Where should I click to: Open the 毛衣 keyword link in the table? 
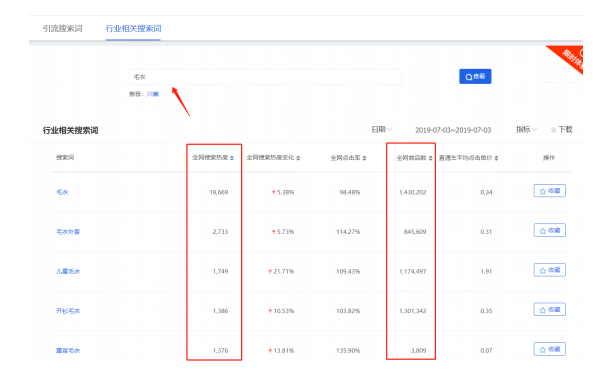point(62,192)
